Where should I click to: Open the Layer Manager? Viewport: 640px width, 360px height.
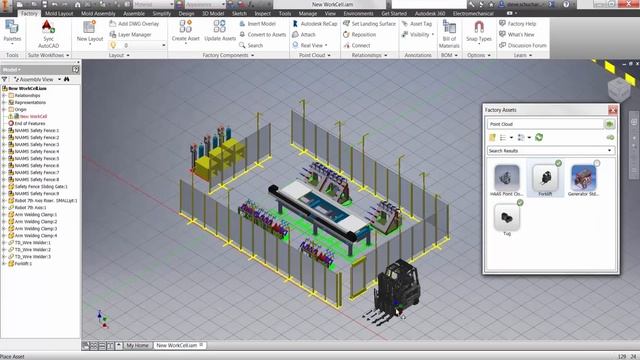(131, 35)
